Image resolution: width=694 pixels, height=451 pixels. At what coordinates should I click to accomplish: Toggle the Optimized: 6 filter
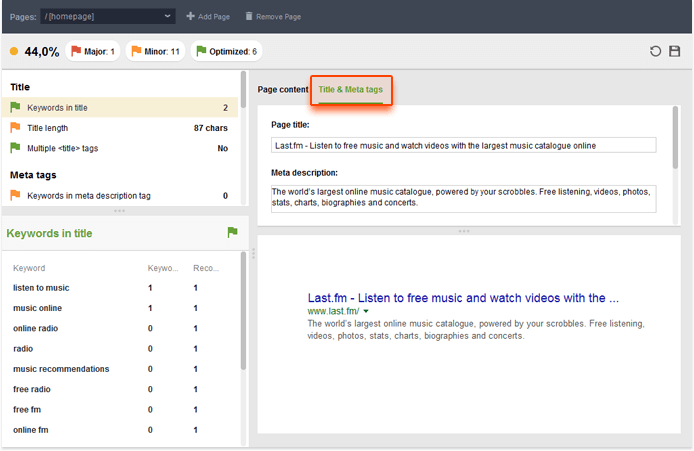tap(226, 51)
